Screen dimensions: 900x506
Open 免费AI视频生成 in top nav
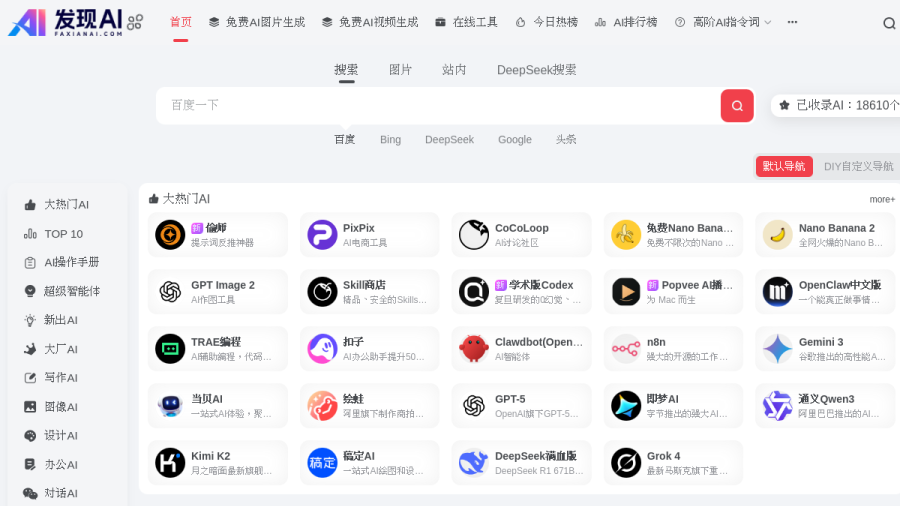[x=370, y=22]
